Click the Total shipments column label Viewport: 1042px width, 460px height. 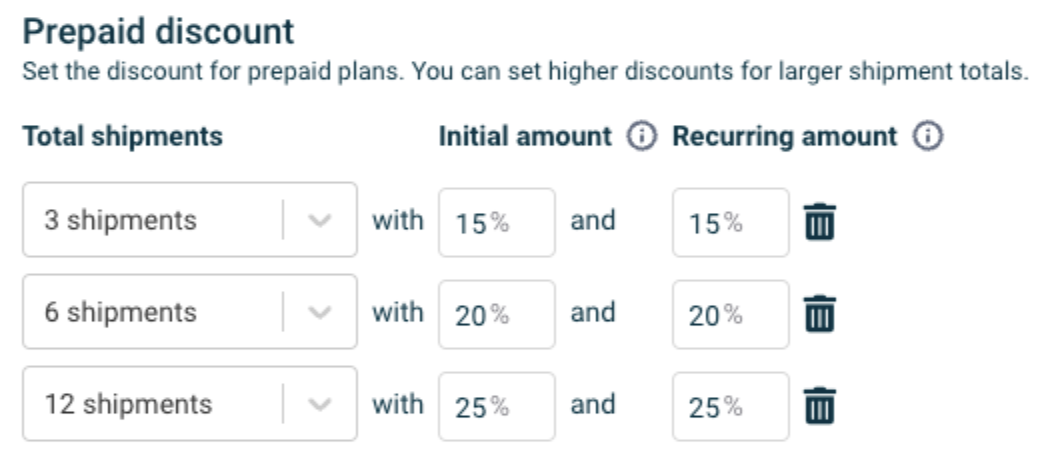pos(123,137)
